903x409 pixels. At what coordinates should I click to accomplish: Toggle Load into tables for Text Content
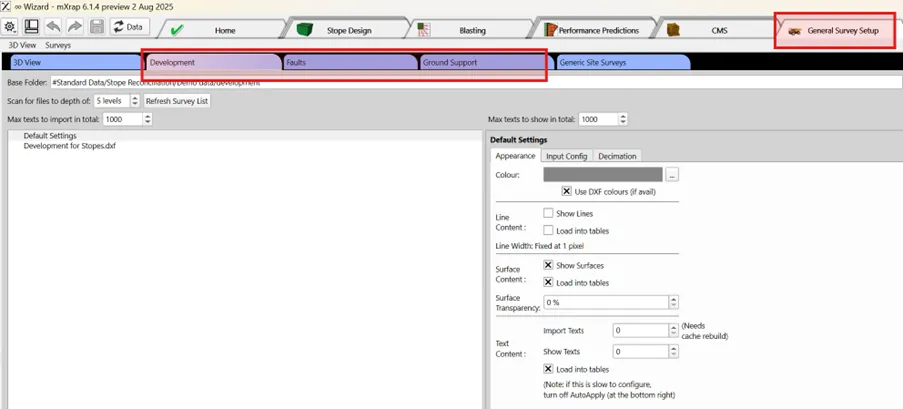tap(548, 369)
